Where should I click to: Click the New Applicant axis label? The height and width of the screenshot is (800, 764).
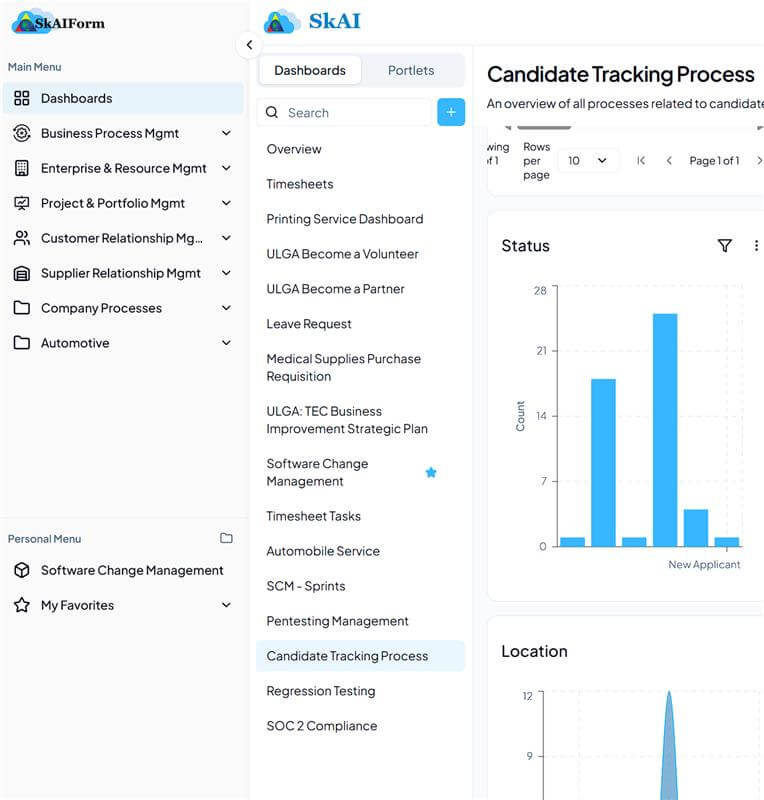point(704,564)
